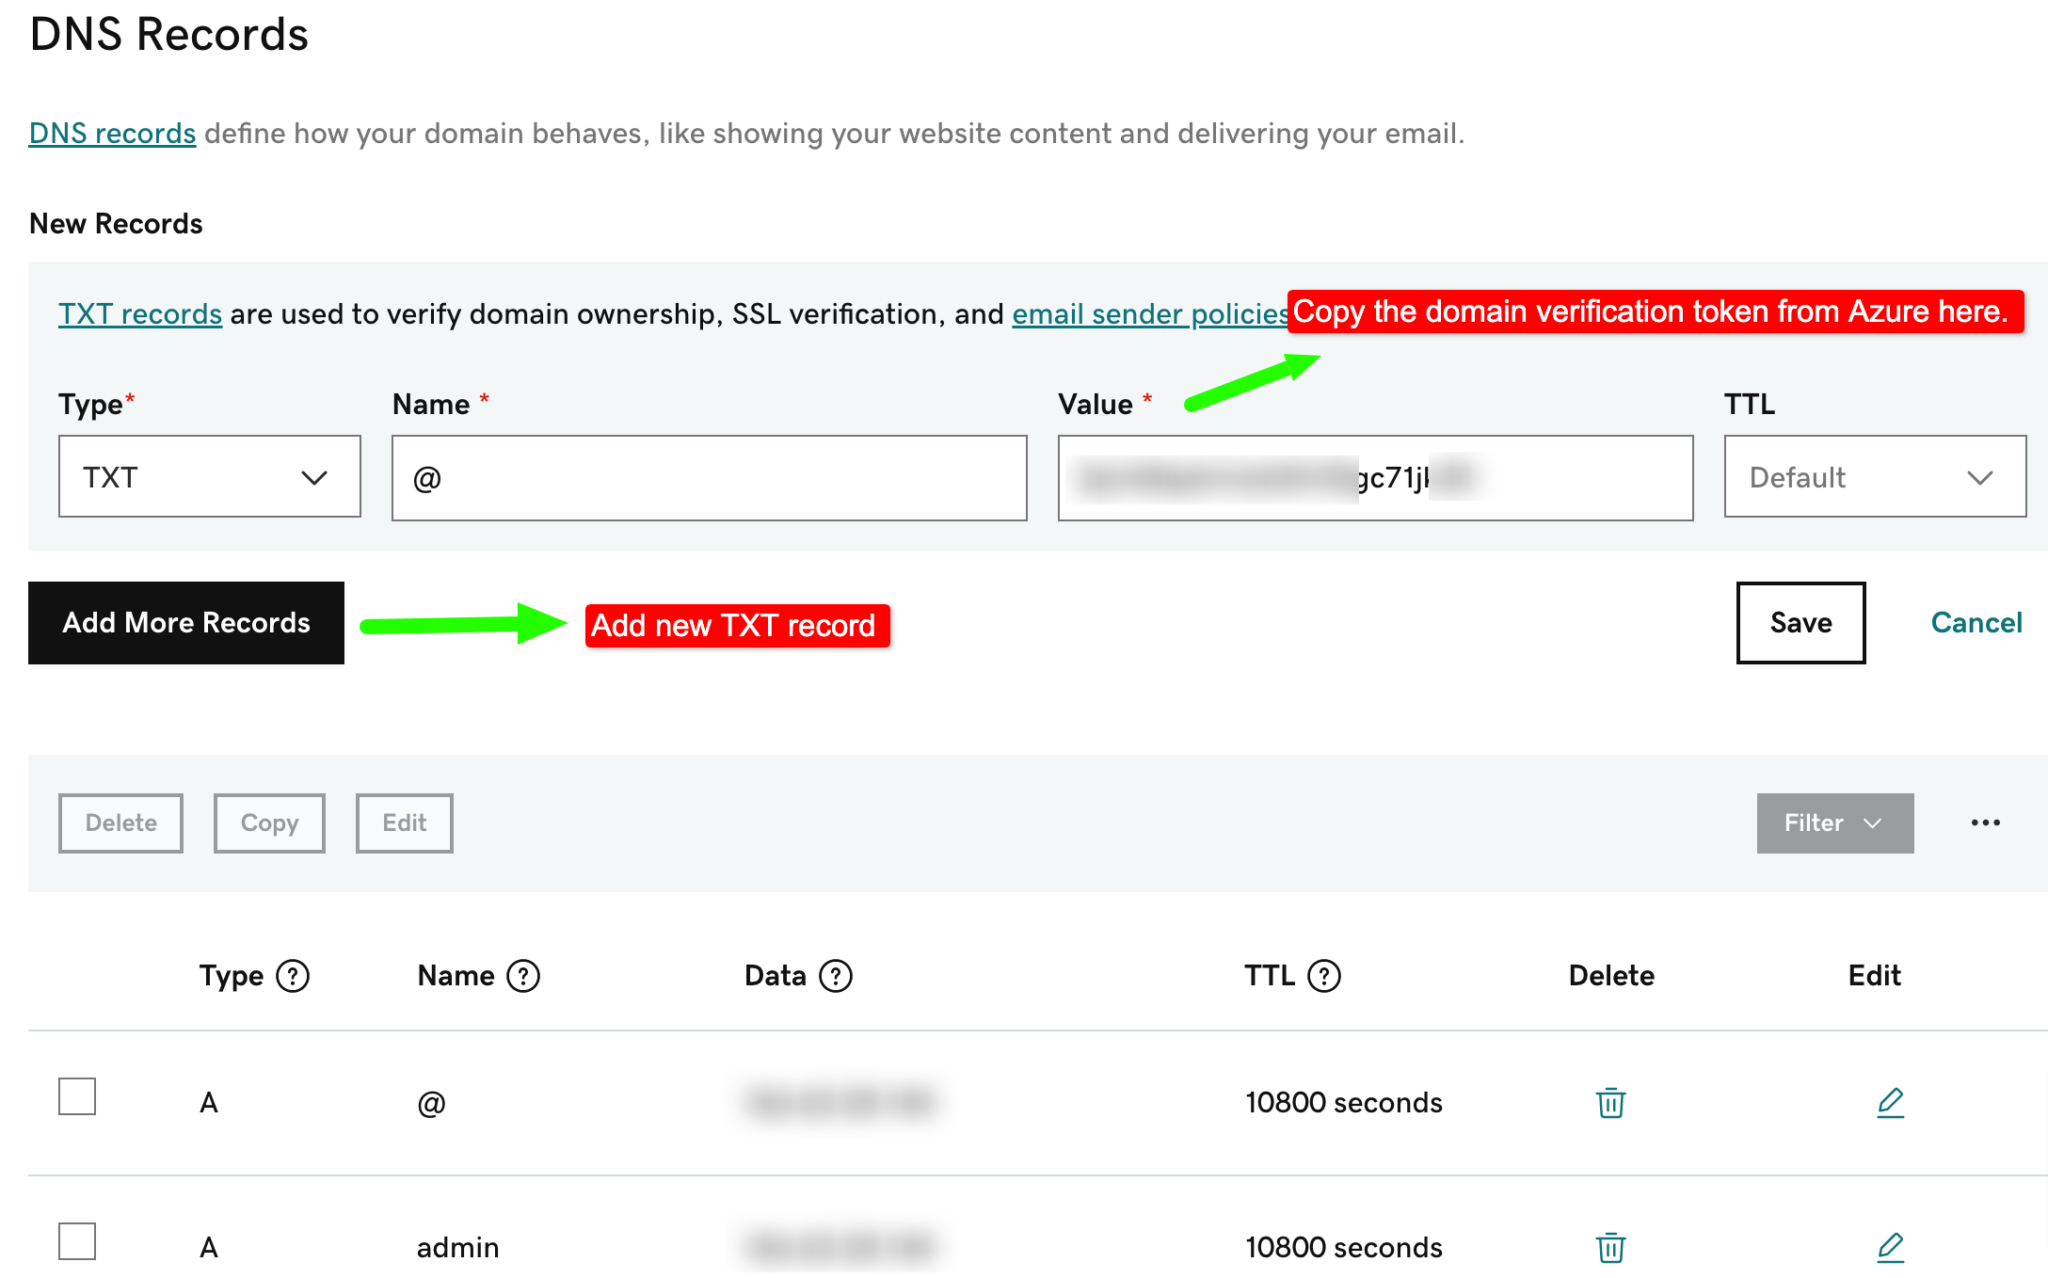Open the Name column help tooltip
This screenshot has height=1278, width=2048.
[x=521, y=975]
